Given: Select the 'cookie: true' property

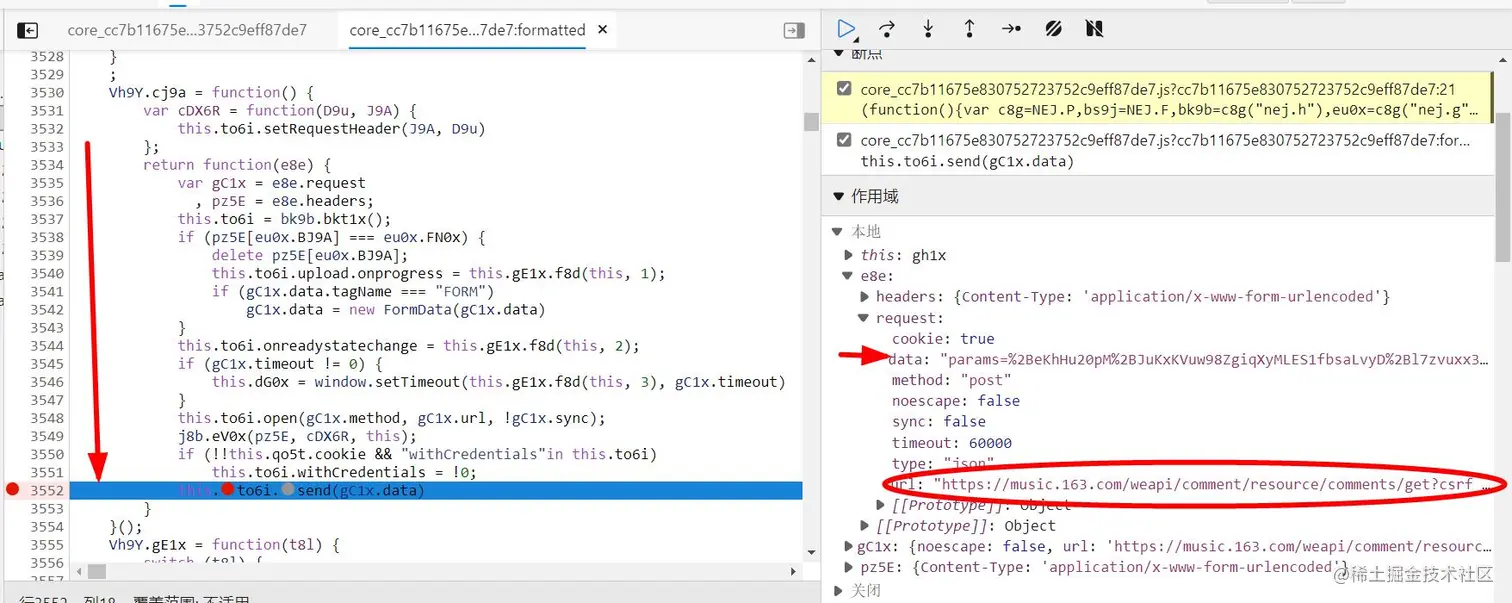Looking at the screenshot, I should (943, 339).
